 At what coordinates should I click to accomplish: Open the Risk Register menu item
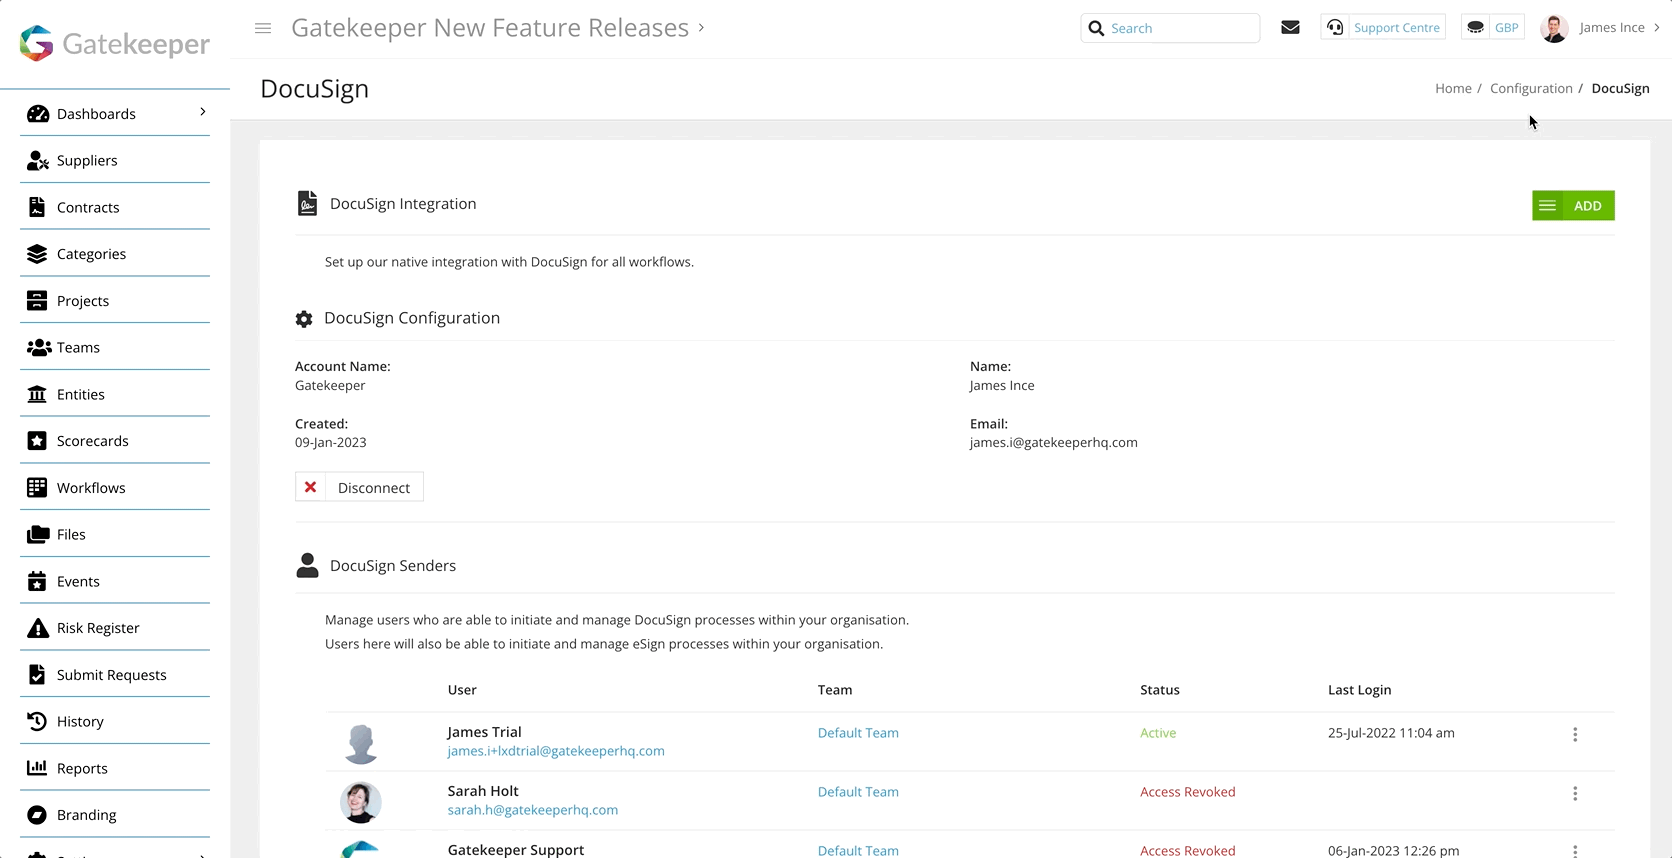pyautogui.click(x=115, y=628)
